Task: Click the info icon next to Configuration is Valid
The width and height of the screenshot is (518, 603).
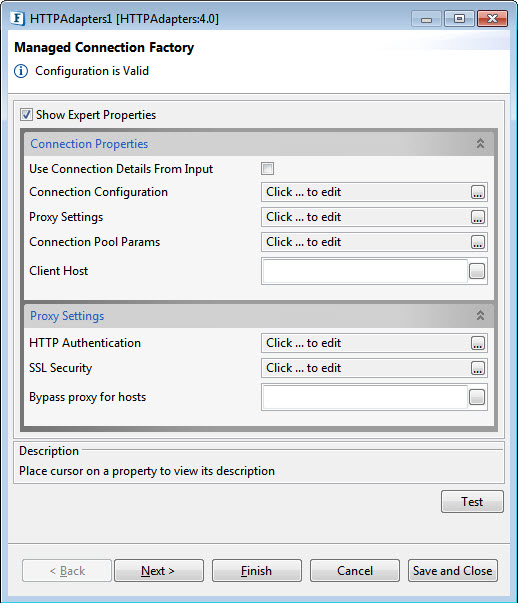Action: 21,71
